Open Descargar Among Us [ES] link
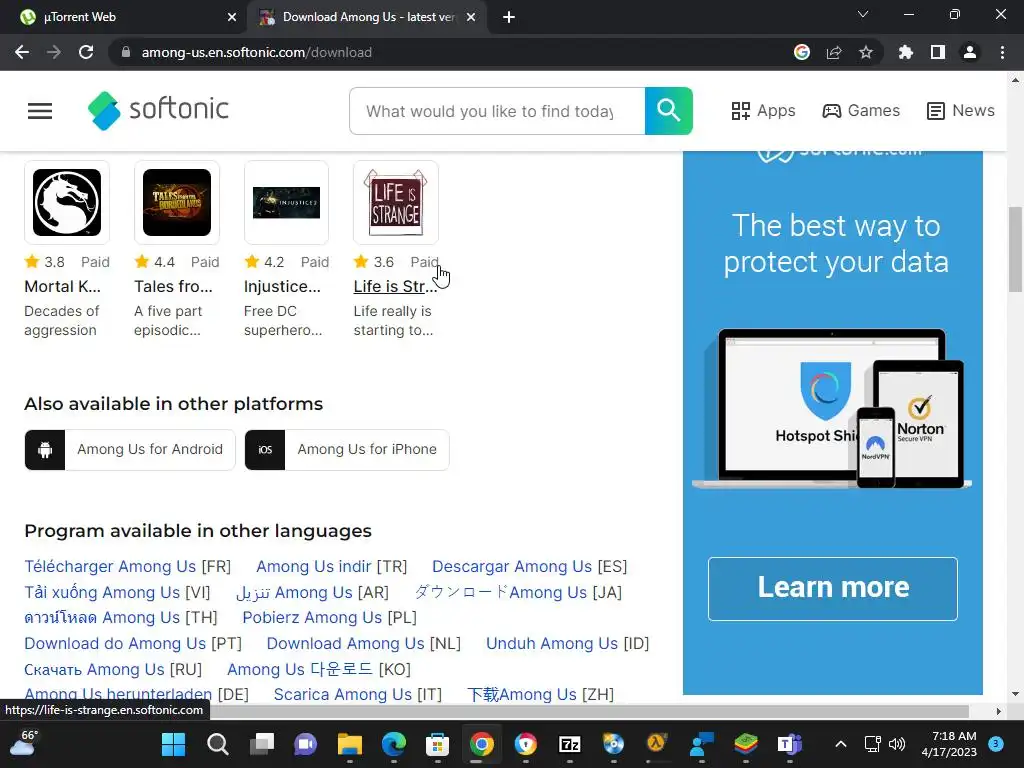Screen dimensions: 1024x768 click(529, 566)
